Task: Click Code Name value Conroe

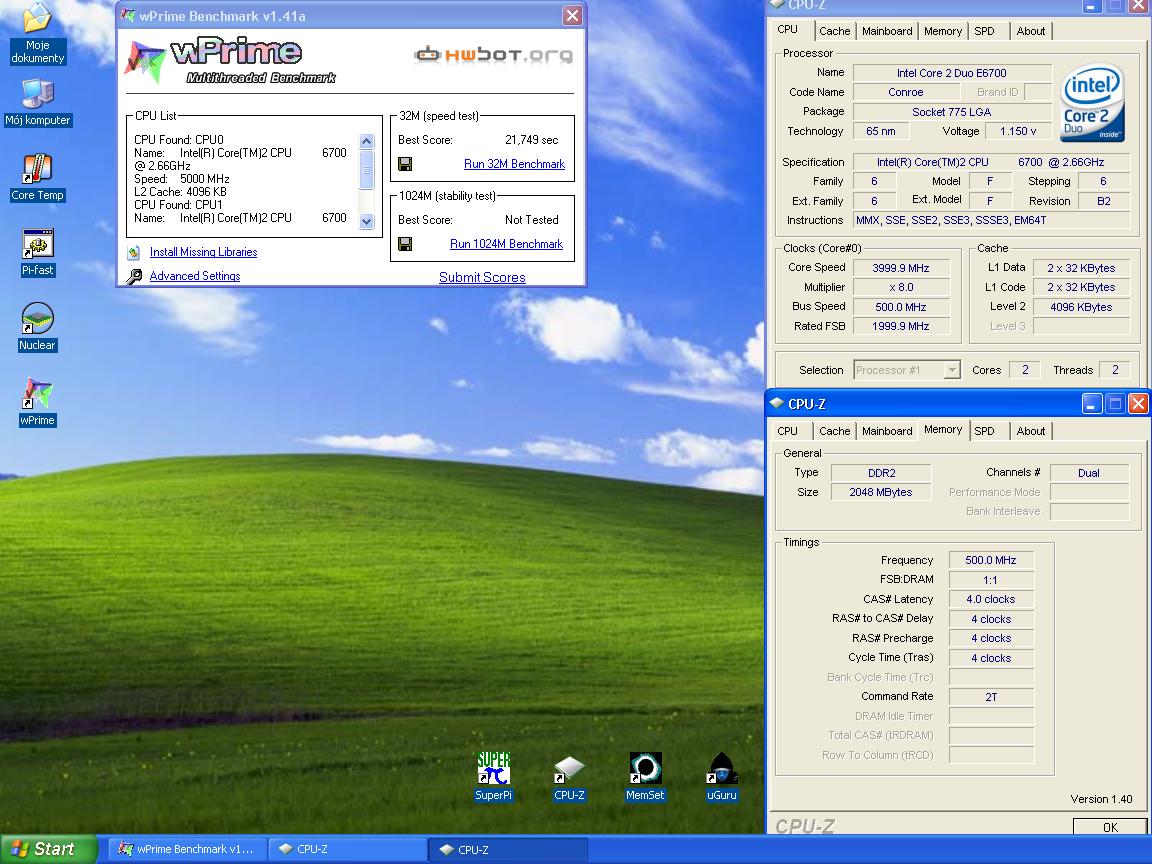Action: click(x=905, y=92)
